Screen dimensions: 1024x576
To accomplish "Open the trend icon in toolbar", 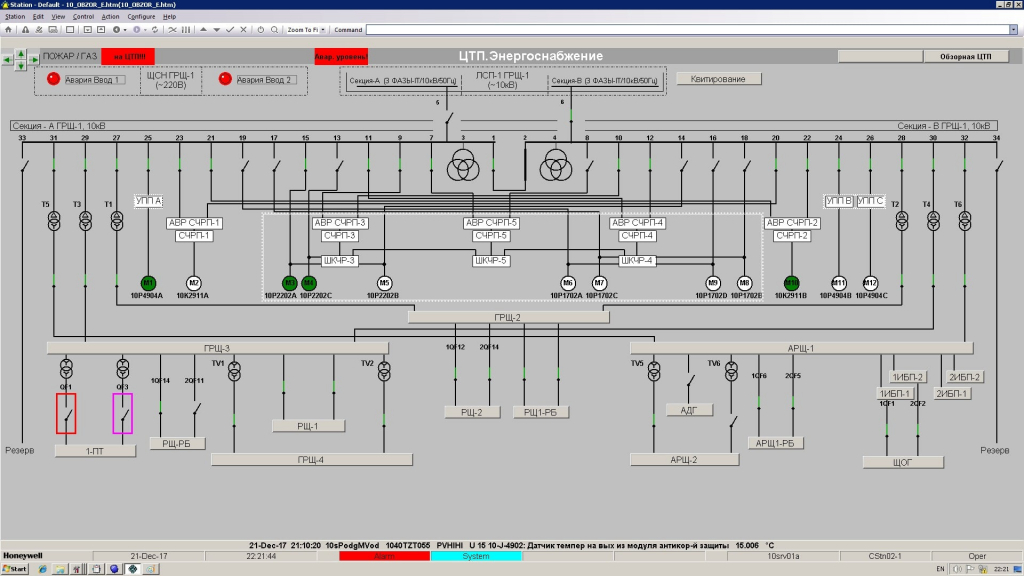I will [172, 29].
